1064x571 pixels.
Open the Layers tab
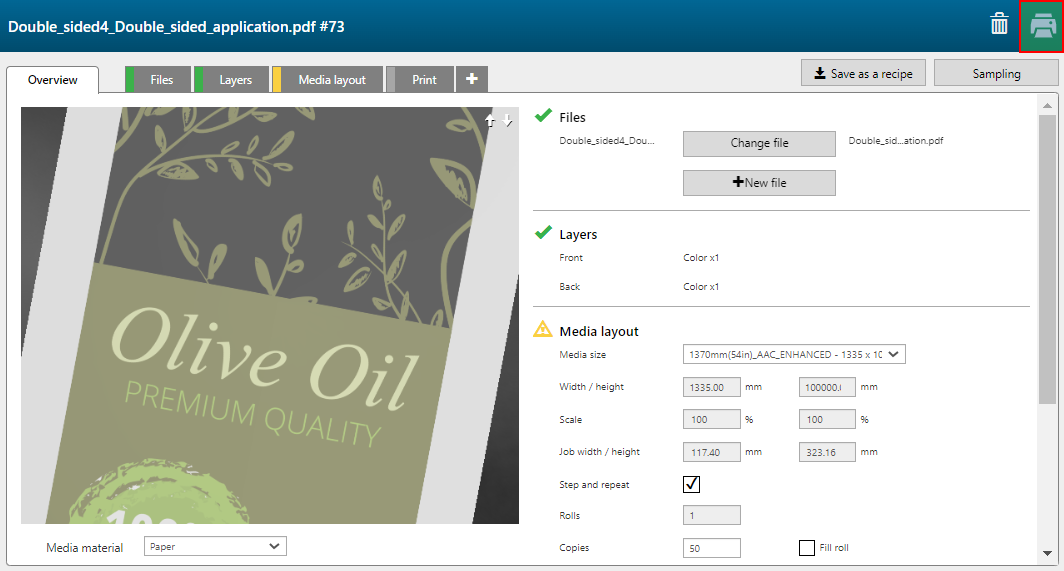pyautogui.click(x=235, y=80)
